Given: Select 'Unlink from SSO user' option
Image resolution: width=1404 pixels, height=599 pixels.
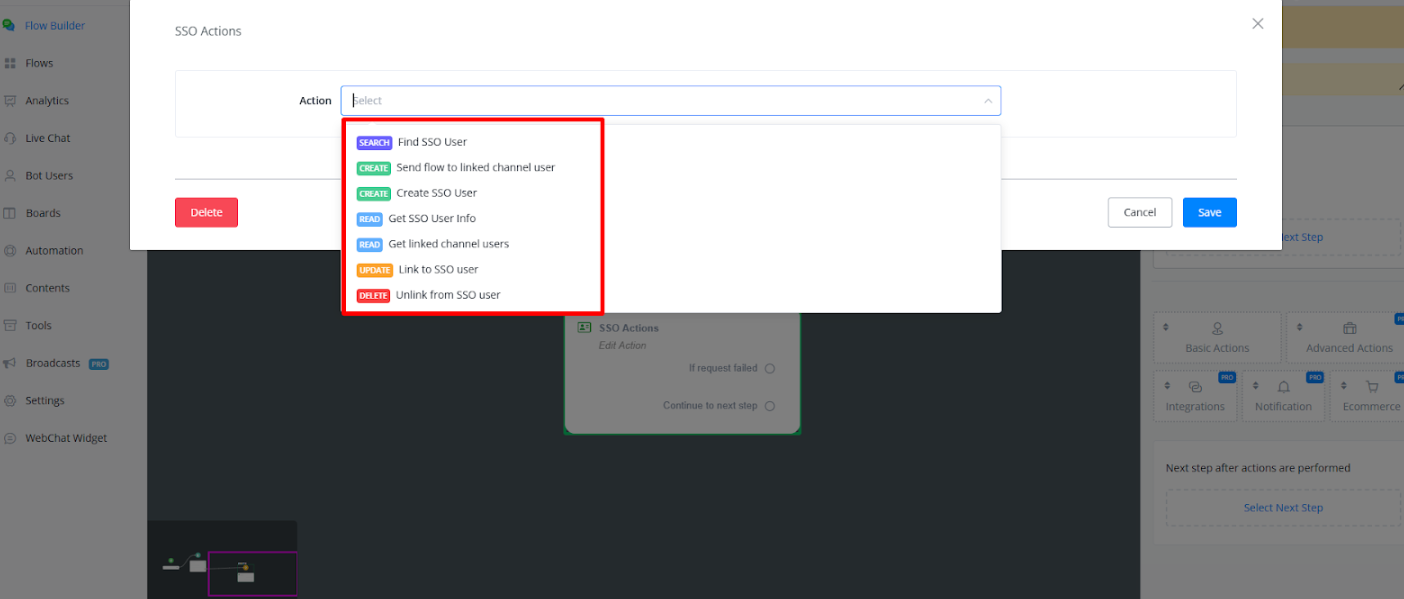Looking at the screenshot, I should click(x=447, y=295).
